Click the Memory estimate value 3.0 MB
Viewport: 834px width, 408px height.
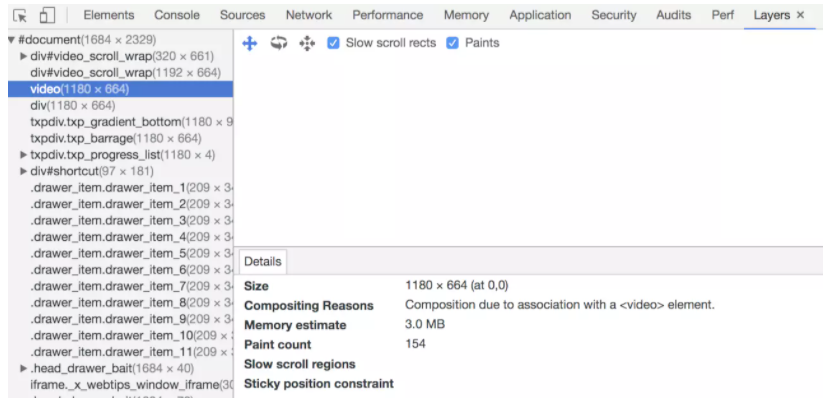(424, 324)
